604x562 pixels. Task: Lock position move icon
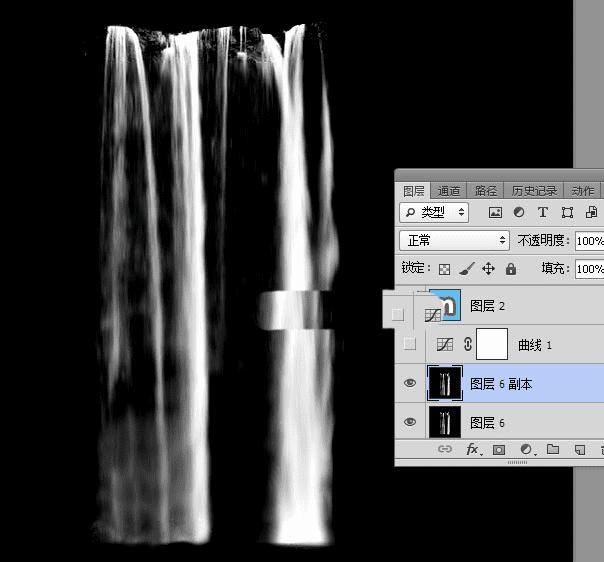tap(488, 268)
